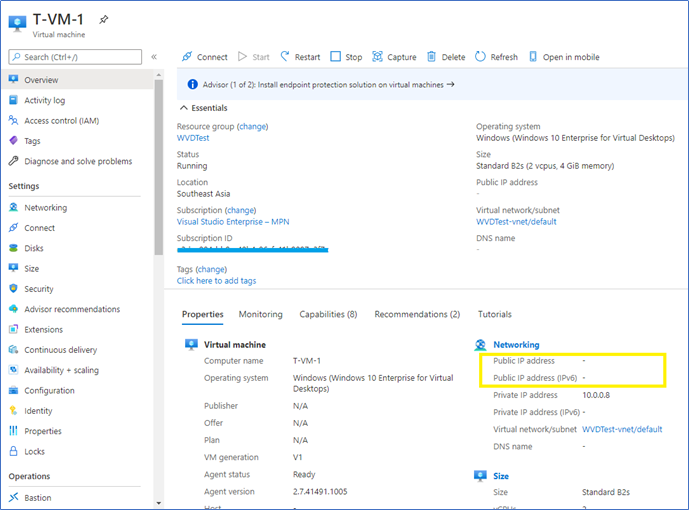Open the Recommendations (2) tab

coord(417,315)
